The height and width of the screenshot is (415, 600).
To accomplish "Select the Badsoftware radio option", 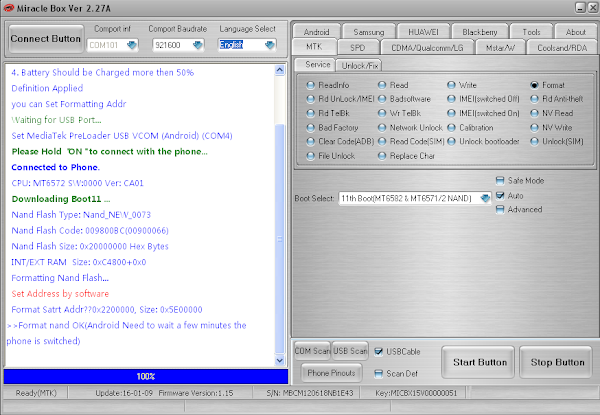I will [x=382, y=99].
